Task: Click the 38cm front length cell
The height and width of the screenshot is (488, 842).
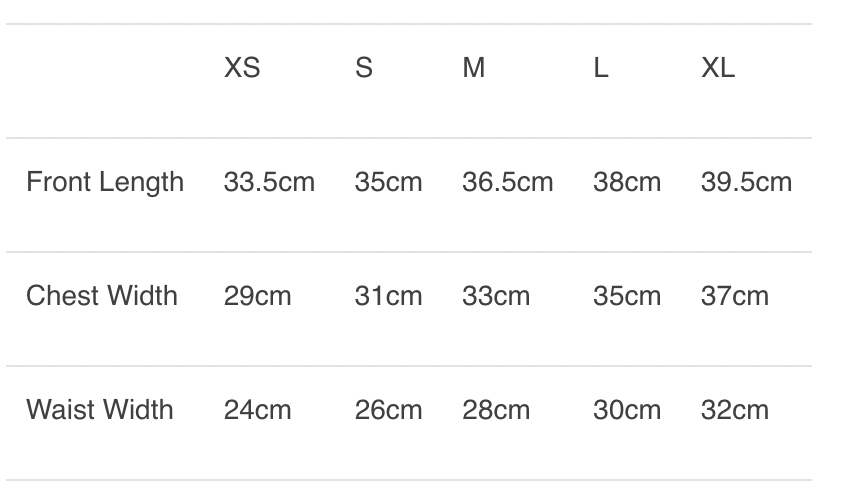Action: point(627,182)
